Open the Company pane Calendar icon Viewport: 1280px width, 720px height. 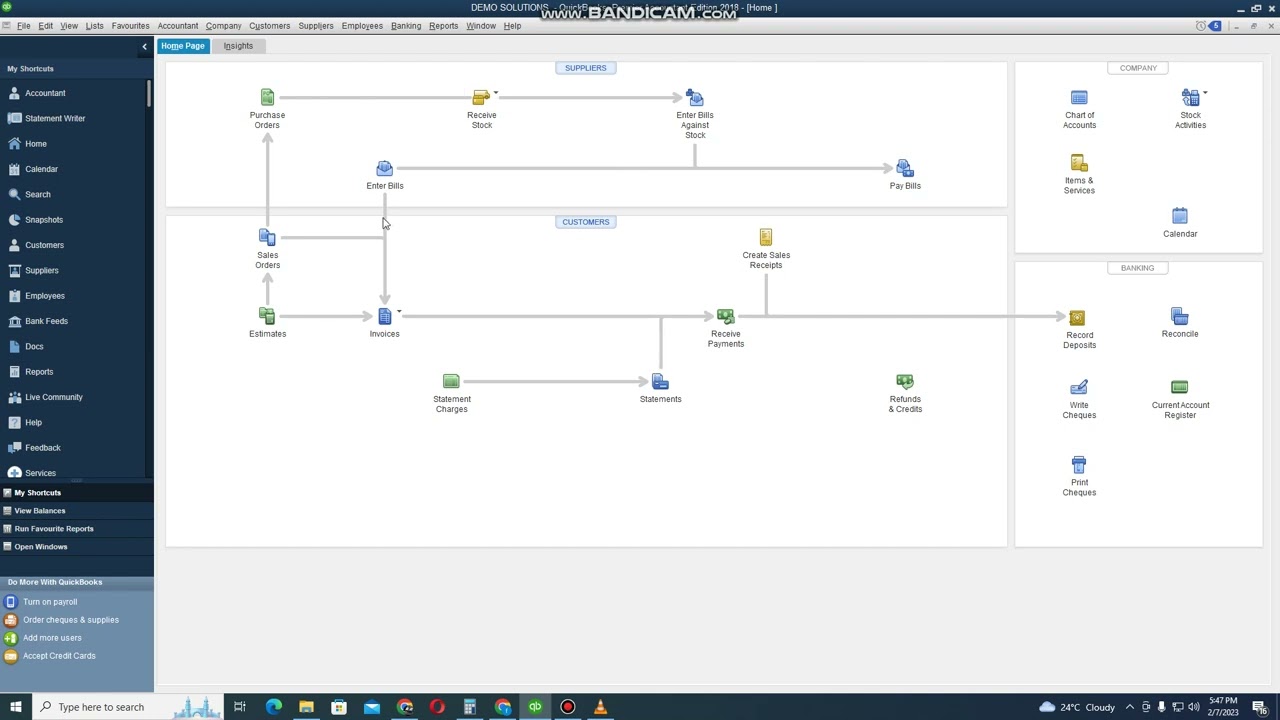(x=1180, y=217)
